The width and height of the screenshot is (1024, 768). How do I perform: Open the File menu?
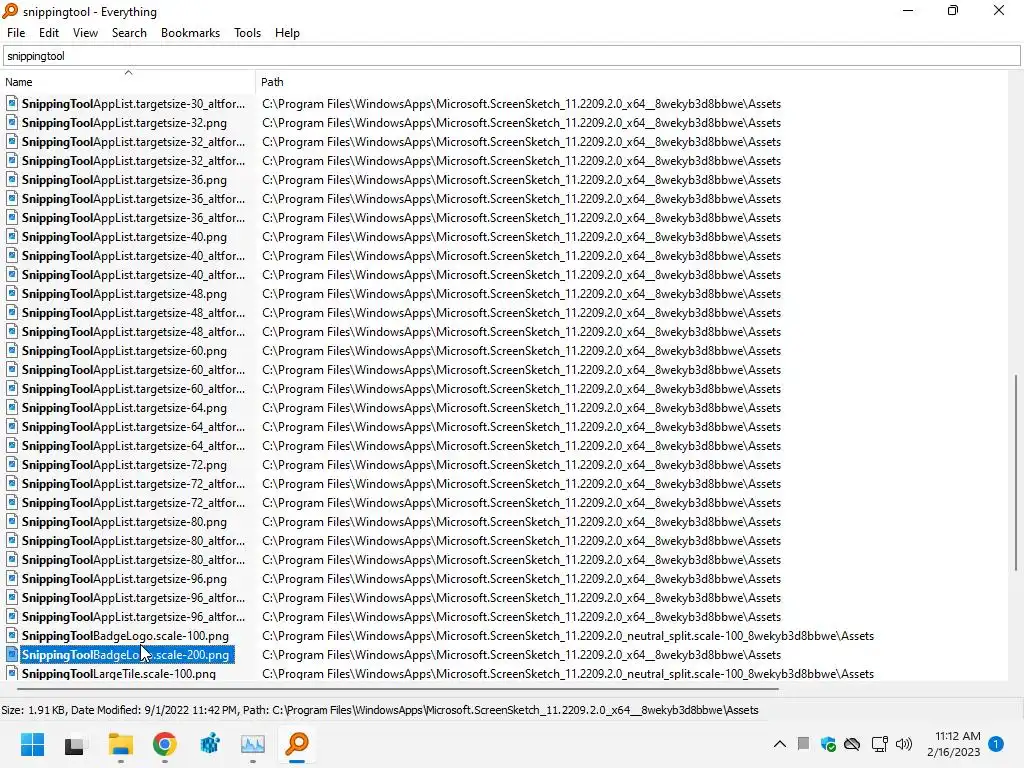(x=16, y=33)
